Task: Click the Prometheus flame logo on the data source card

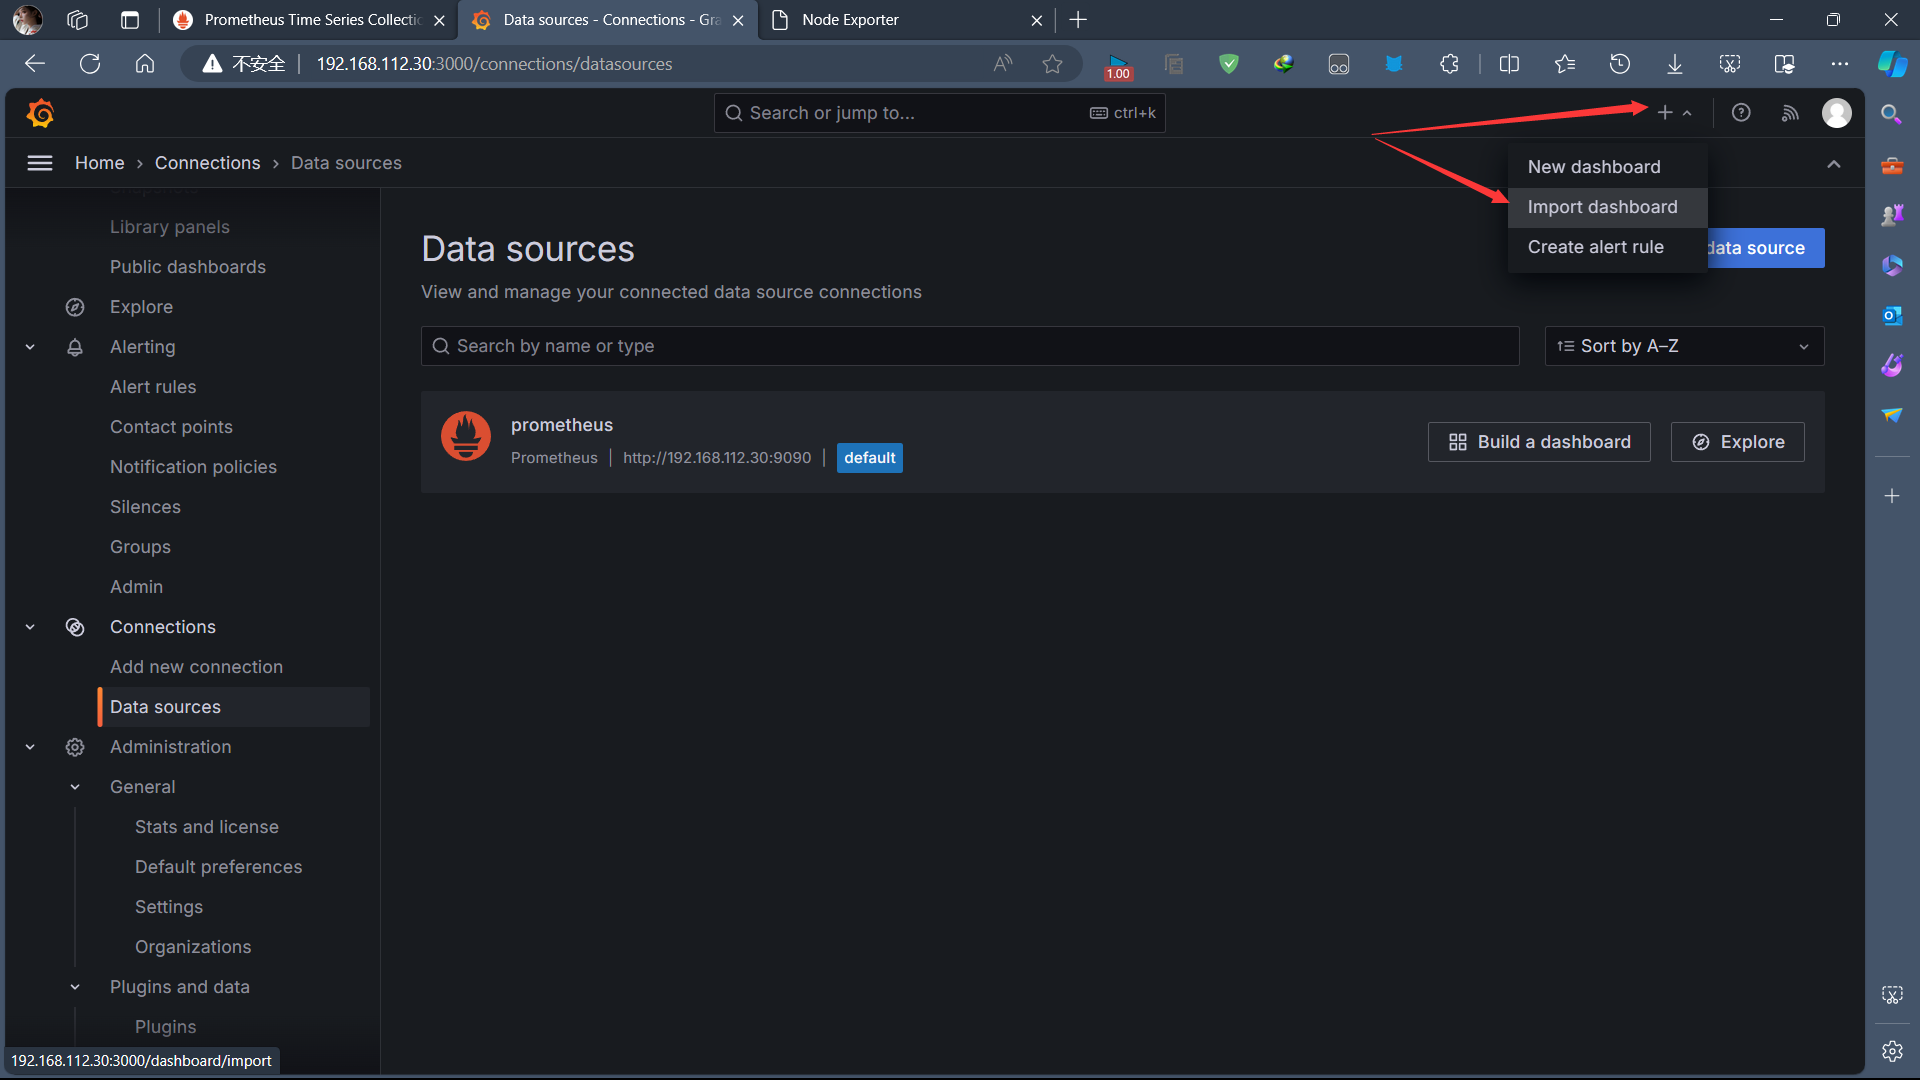Action: [x=465, y=436]
